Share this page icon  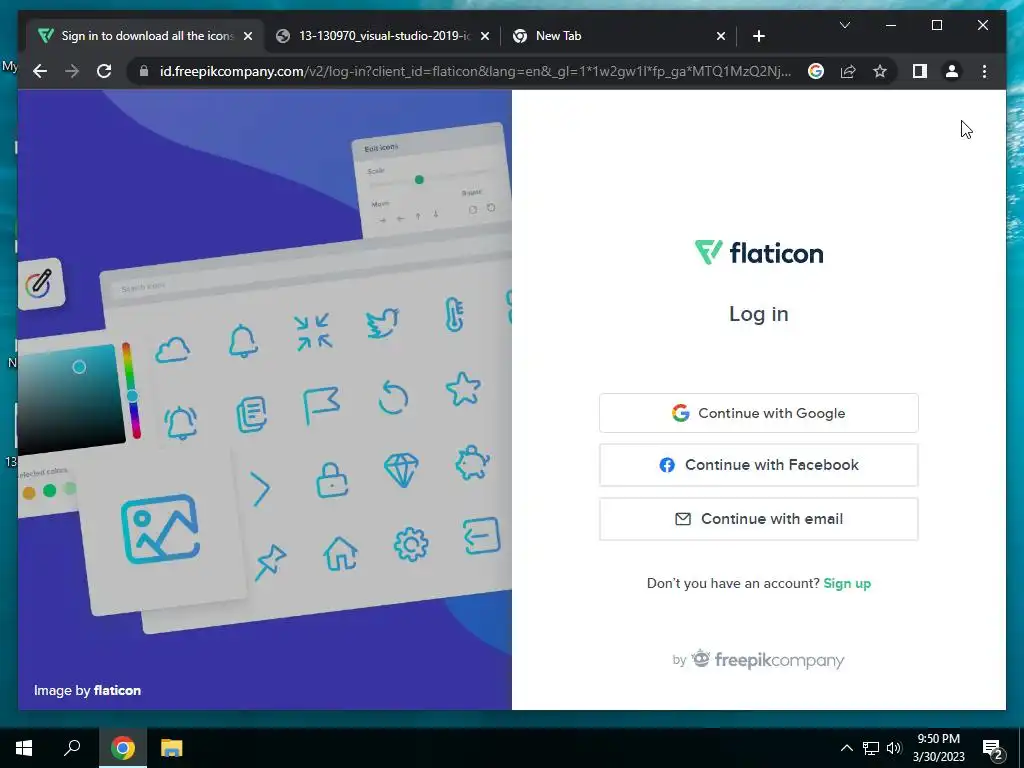[848, 71]
